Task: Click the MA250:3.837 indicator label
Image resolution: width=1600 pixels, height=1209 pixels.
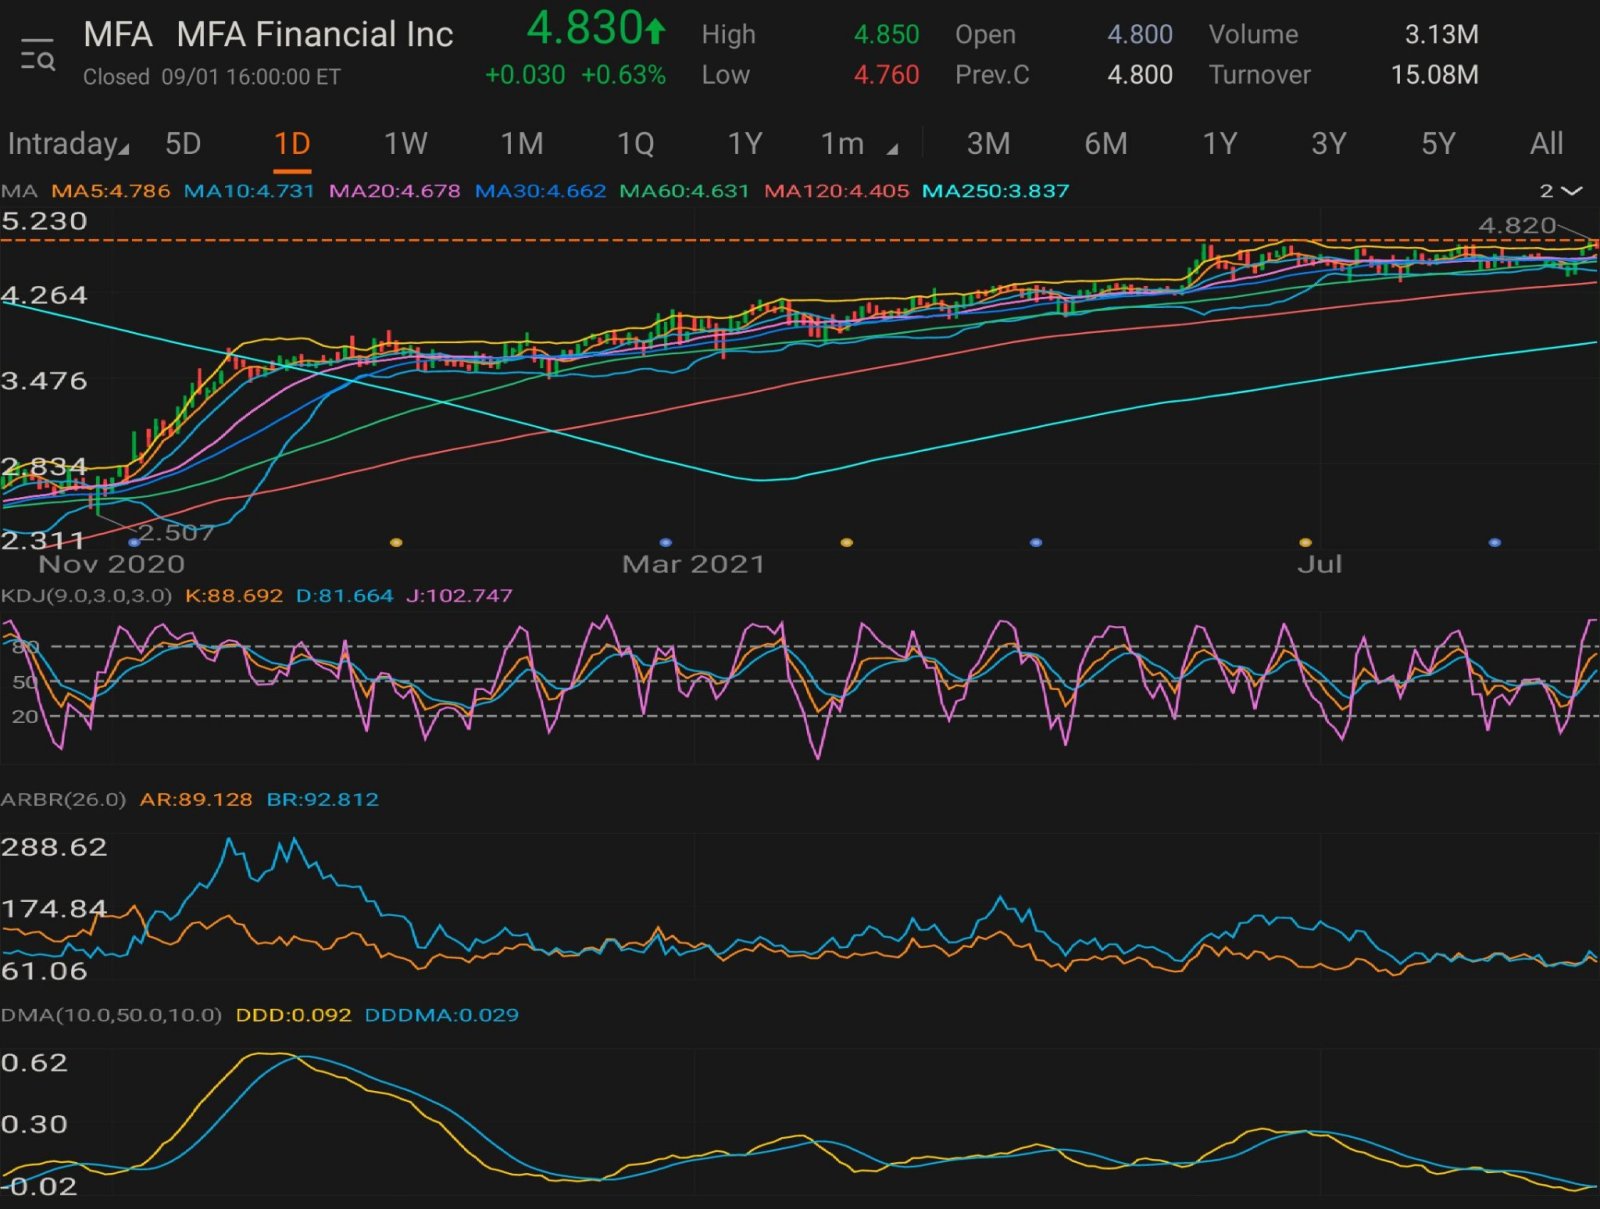Action: pyautogui.click(x=996, y=190)
